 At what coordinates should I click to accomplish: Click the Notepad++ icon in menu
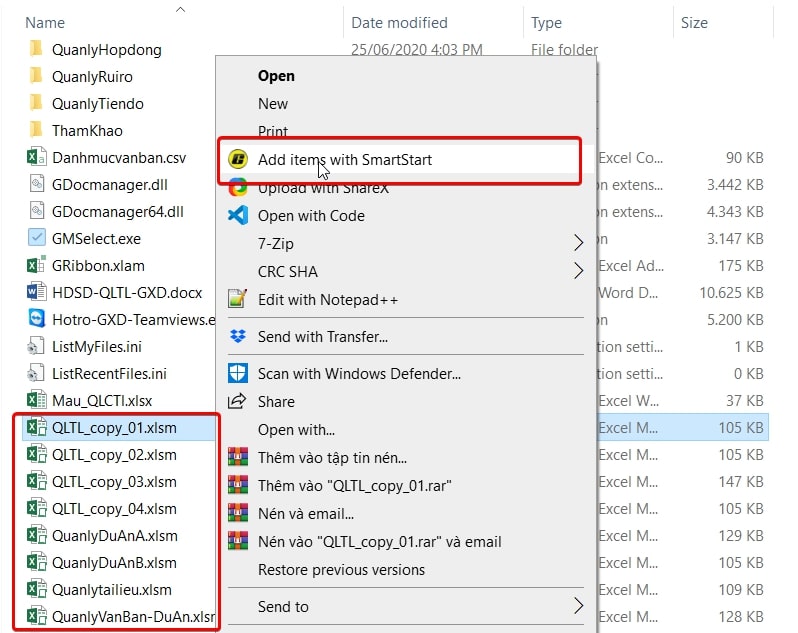(238, 299)
